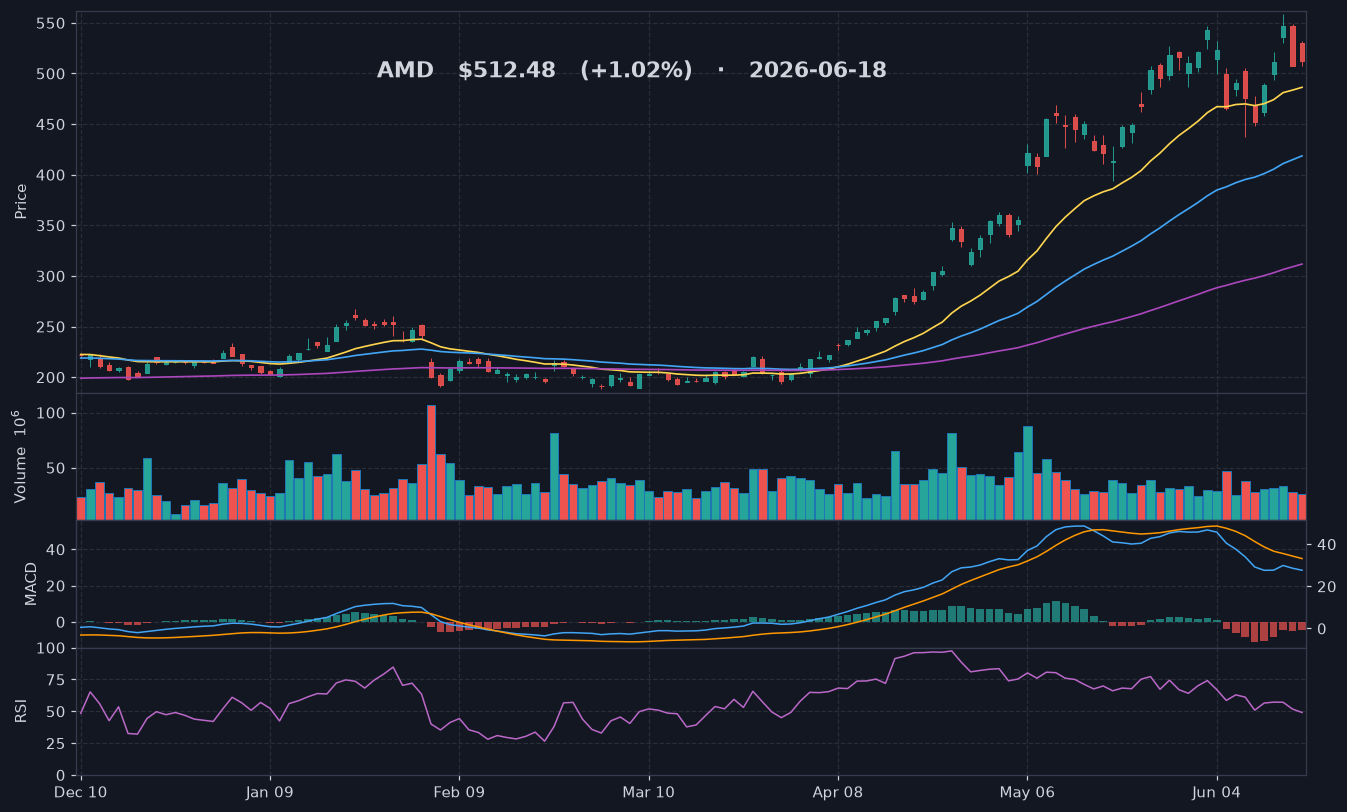Click the 550 price axis tick
The height and width of the screenshot is (812, 1347).
click(52, 23)
